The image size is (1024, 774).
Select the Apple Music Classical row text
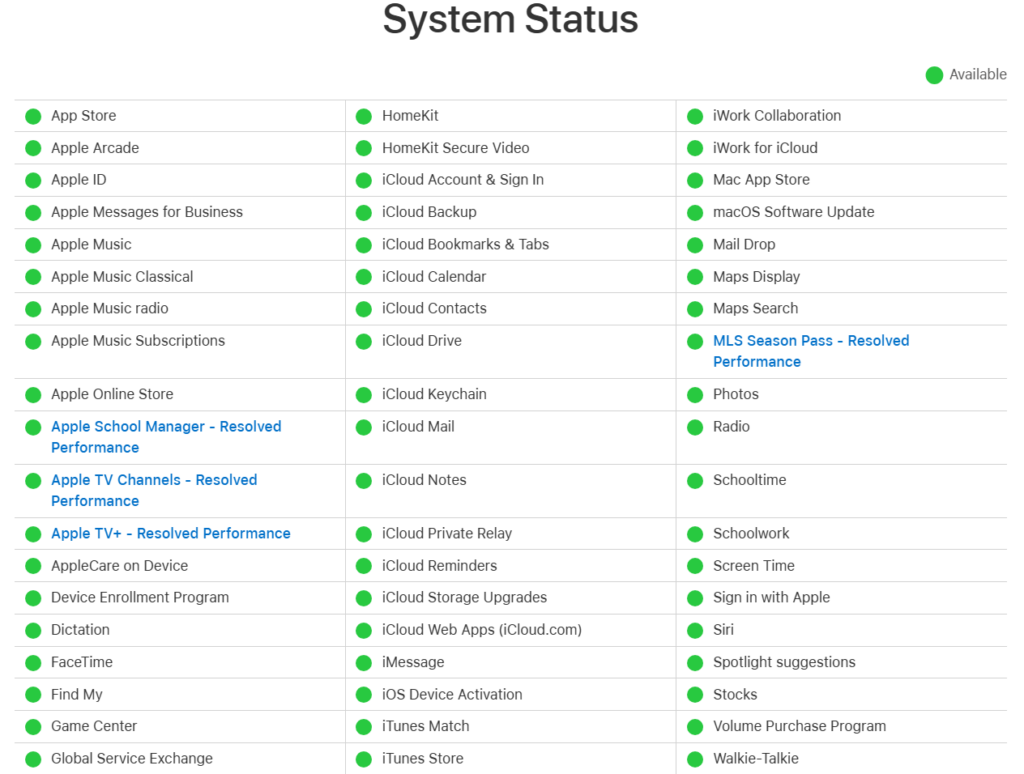(122, 276)
